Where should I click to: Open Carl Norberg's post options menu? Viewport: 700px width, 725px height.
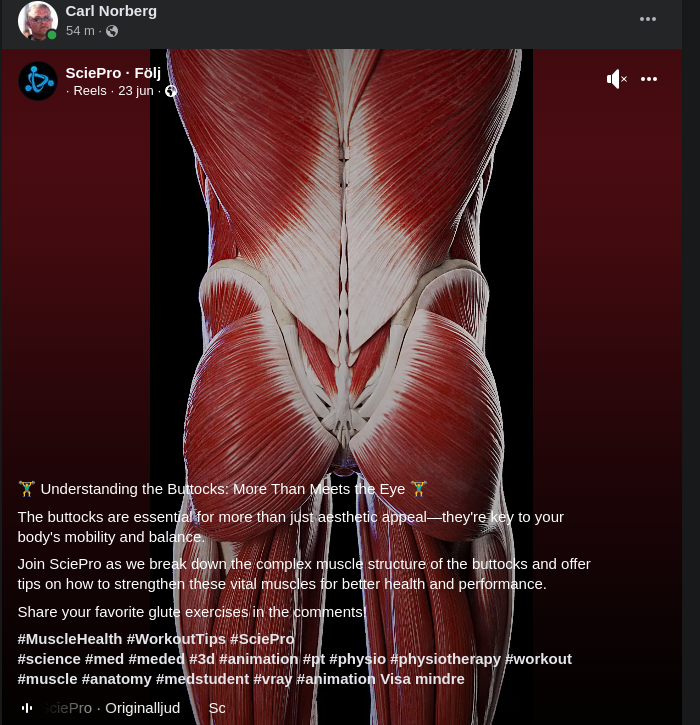point(648,19)
